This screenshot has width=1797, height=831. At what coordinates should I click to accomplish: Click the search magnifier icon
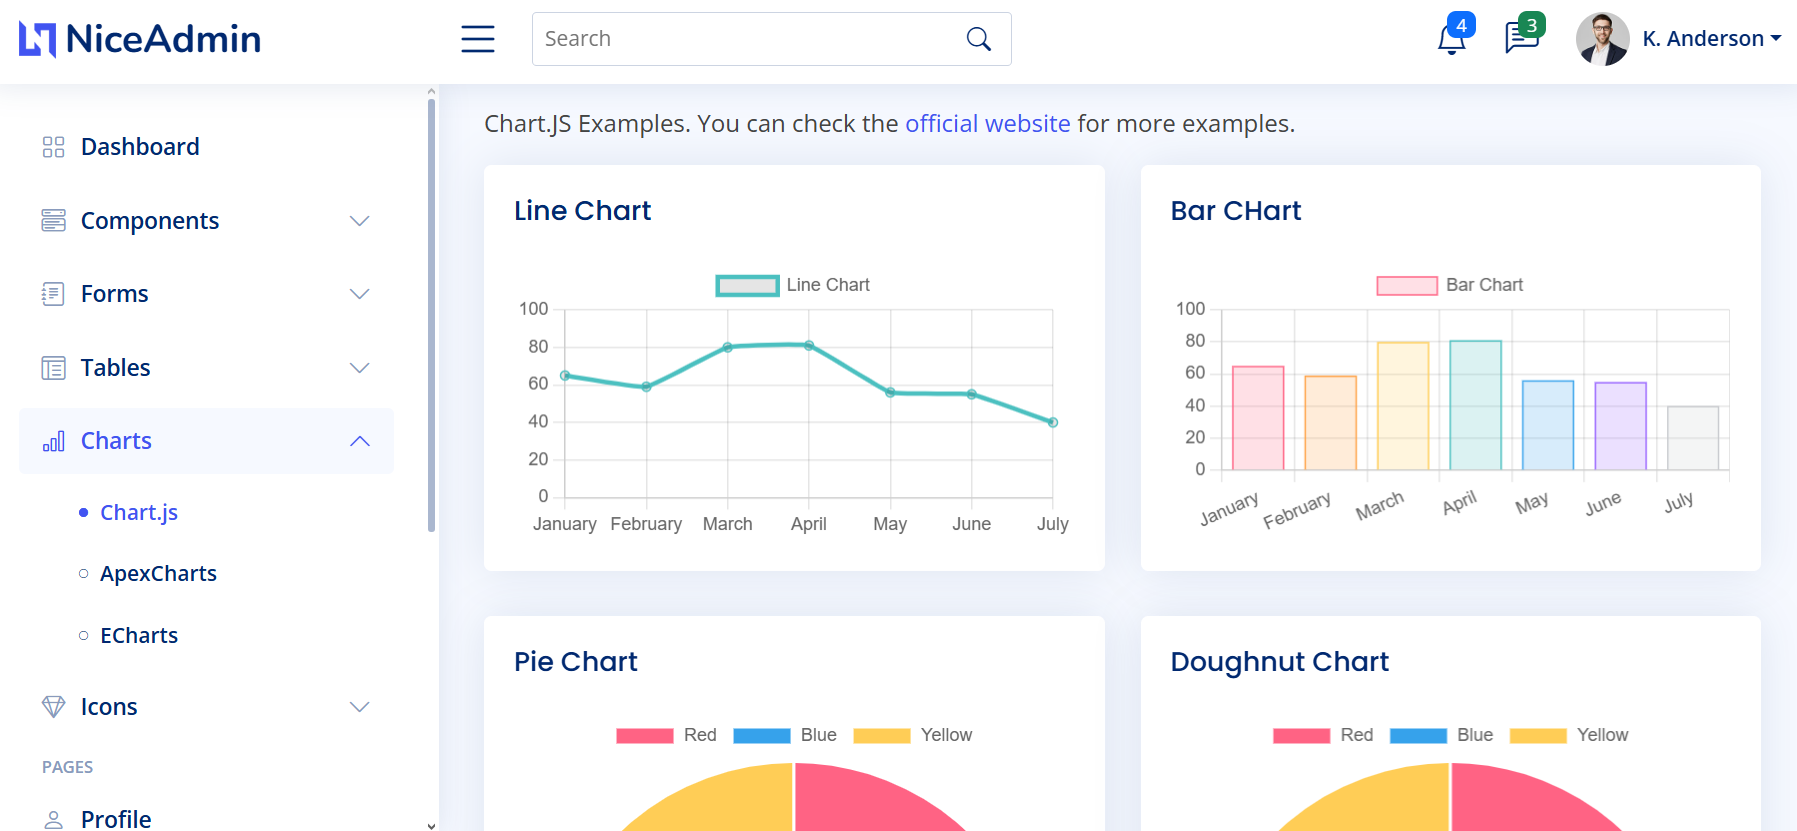click(x=978, y=39)
